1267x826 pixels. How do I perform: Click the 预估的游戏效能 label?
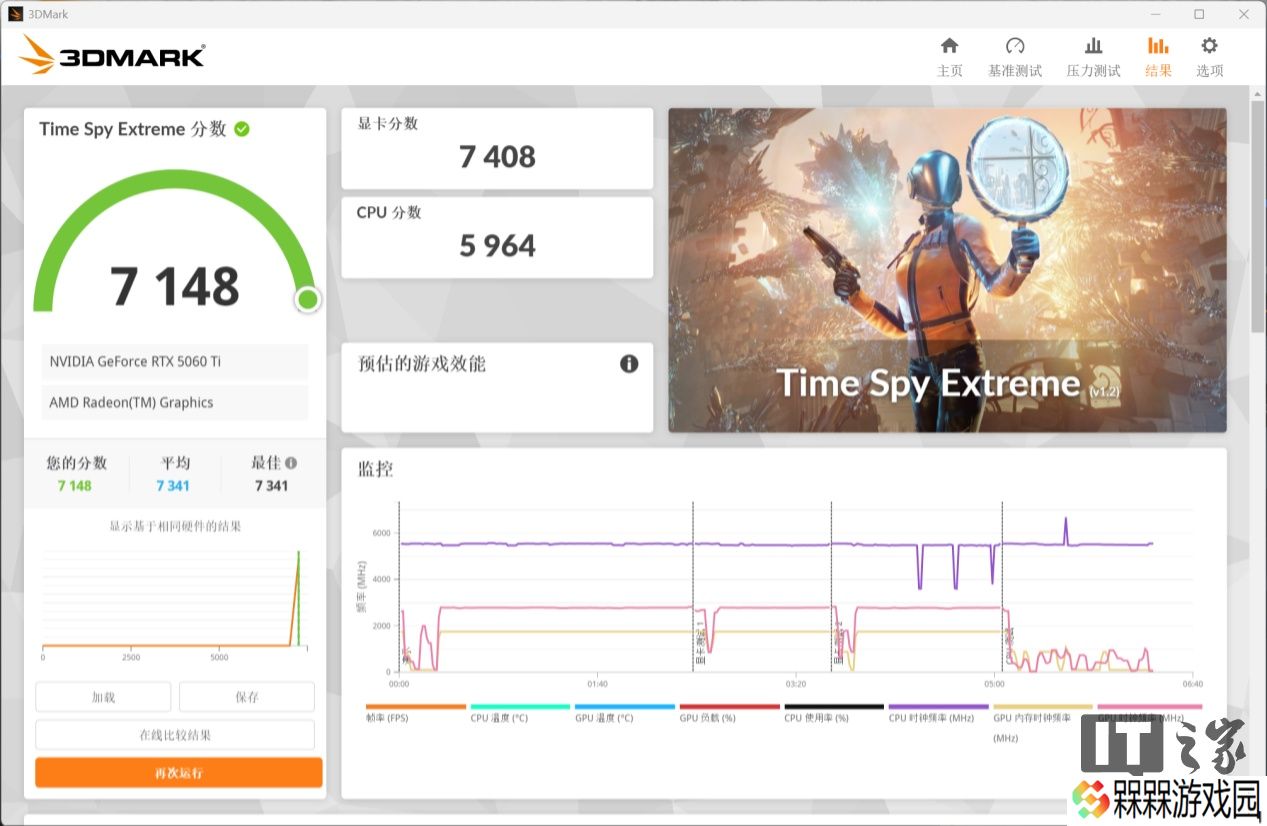point(422,364)
